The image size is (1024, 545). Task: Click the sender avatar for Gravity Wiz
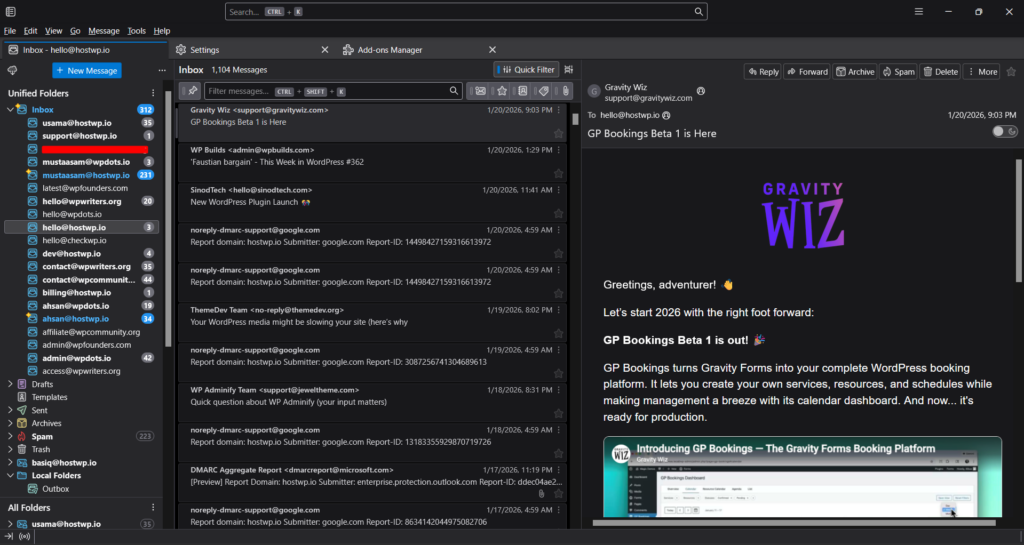[594, 91]
